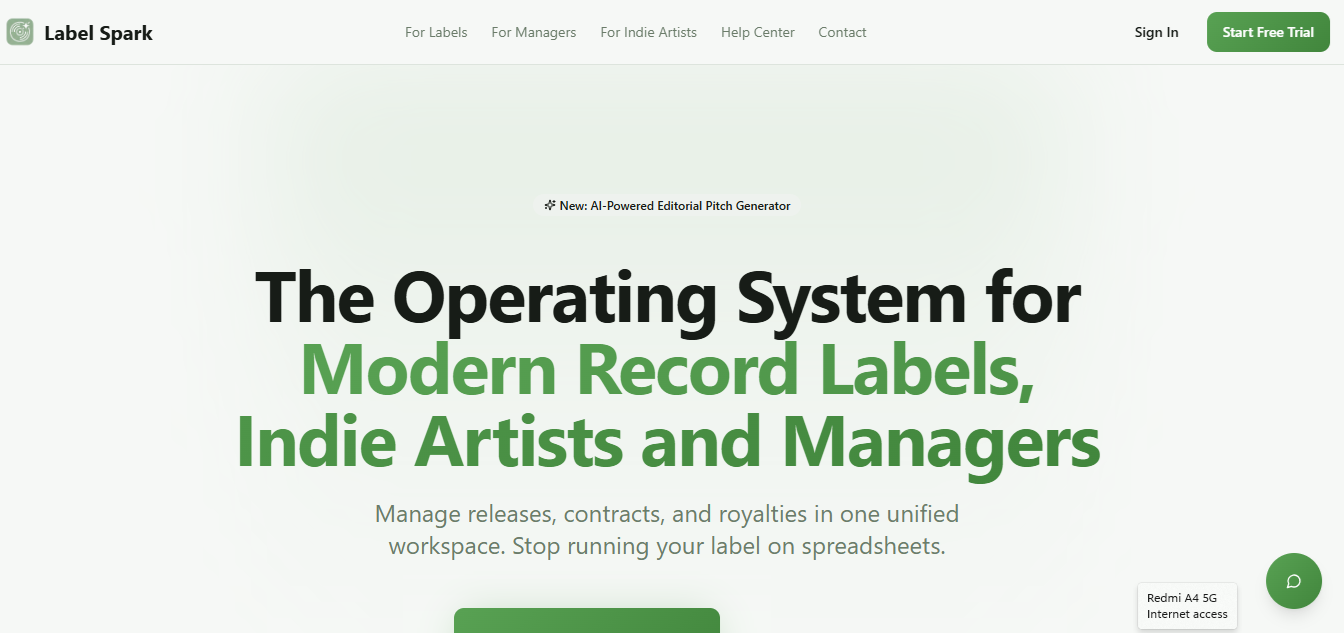Open the For Labels page
This screenshot has height=633, width=1344.
point(436,32)
